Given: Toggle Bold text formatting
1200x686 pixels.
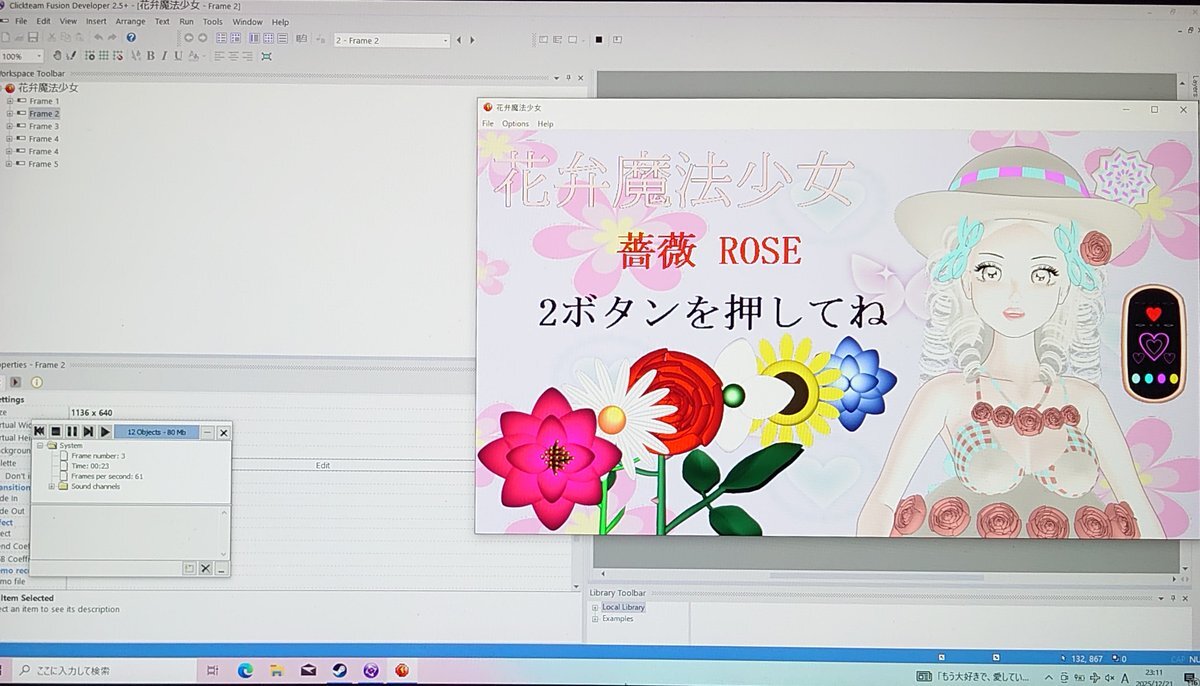Looking at the screenshot, I should 150,56.
